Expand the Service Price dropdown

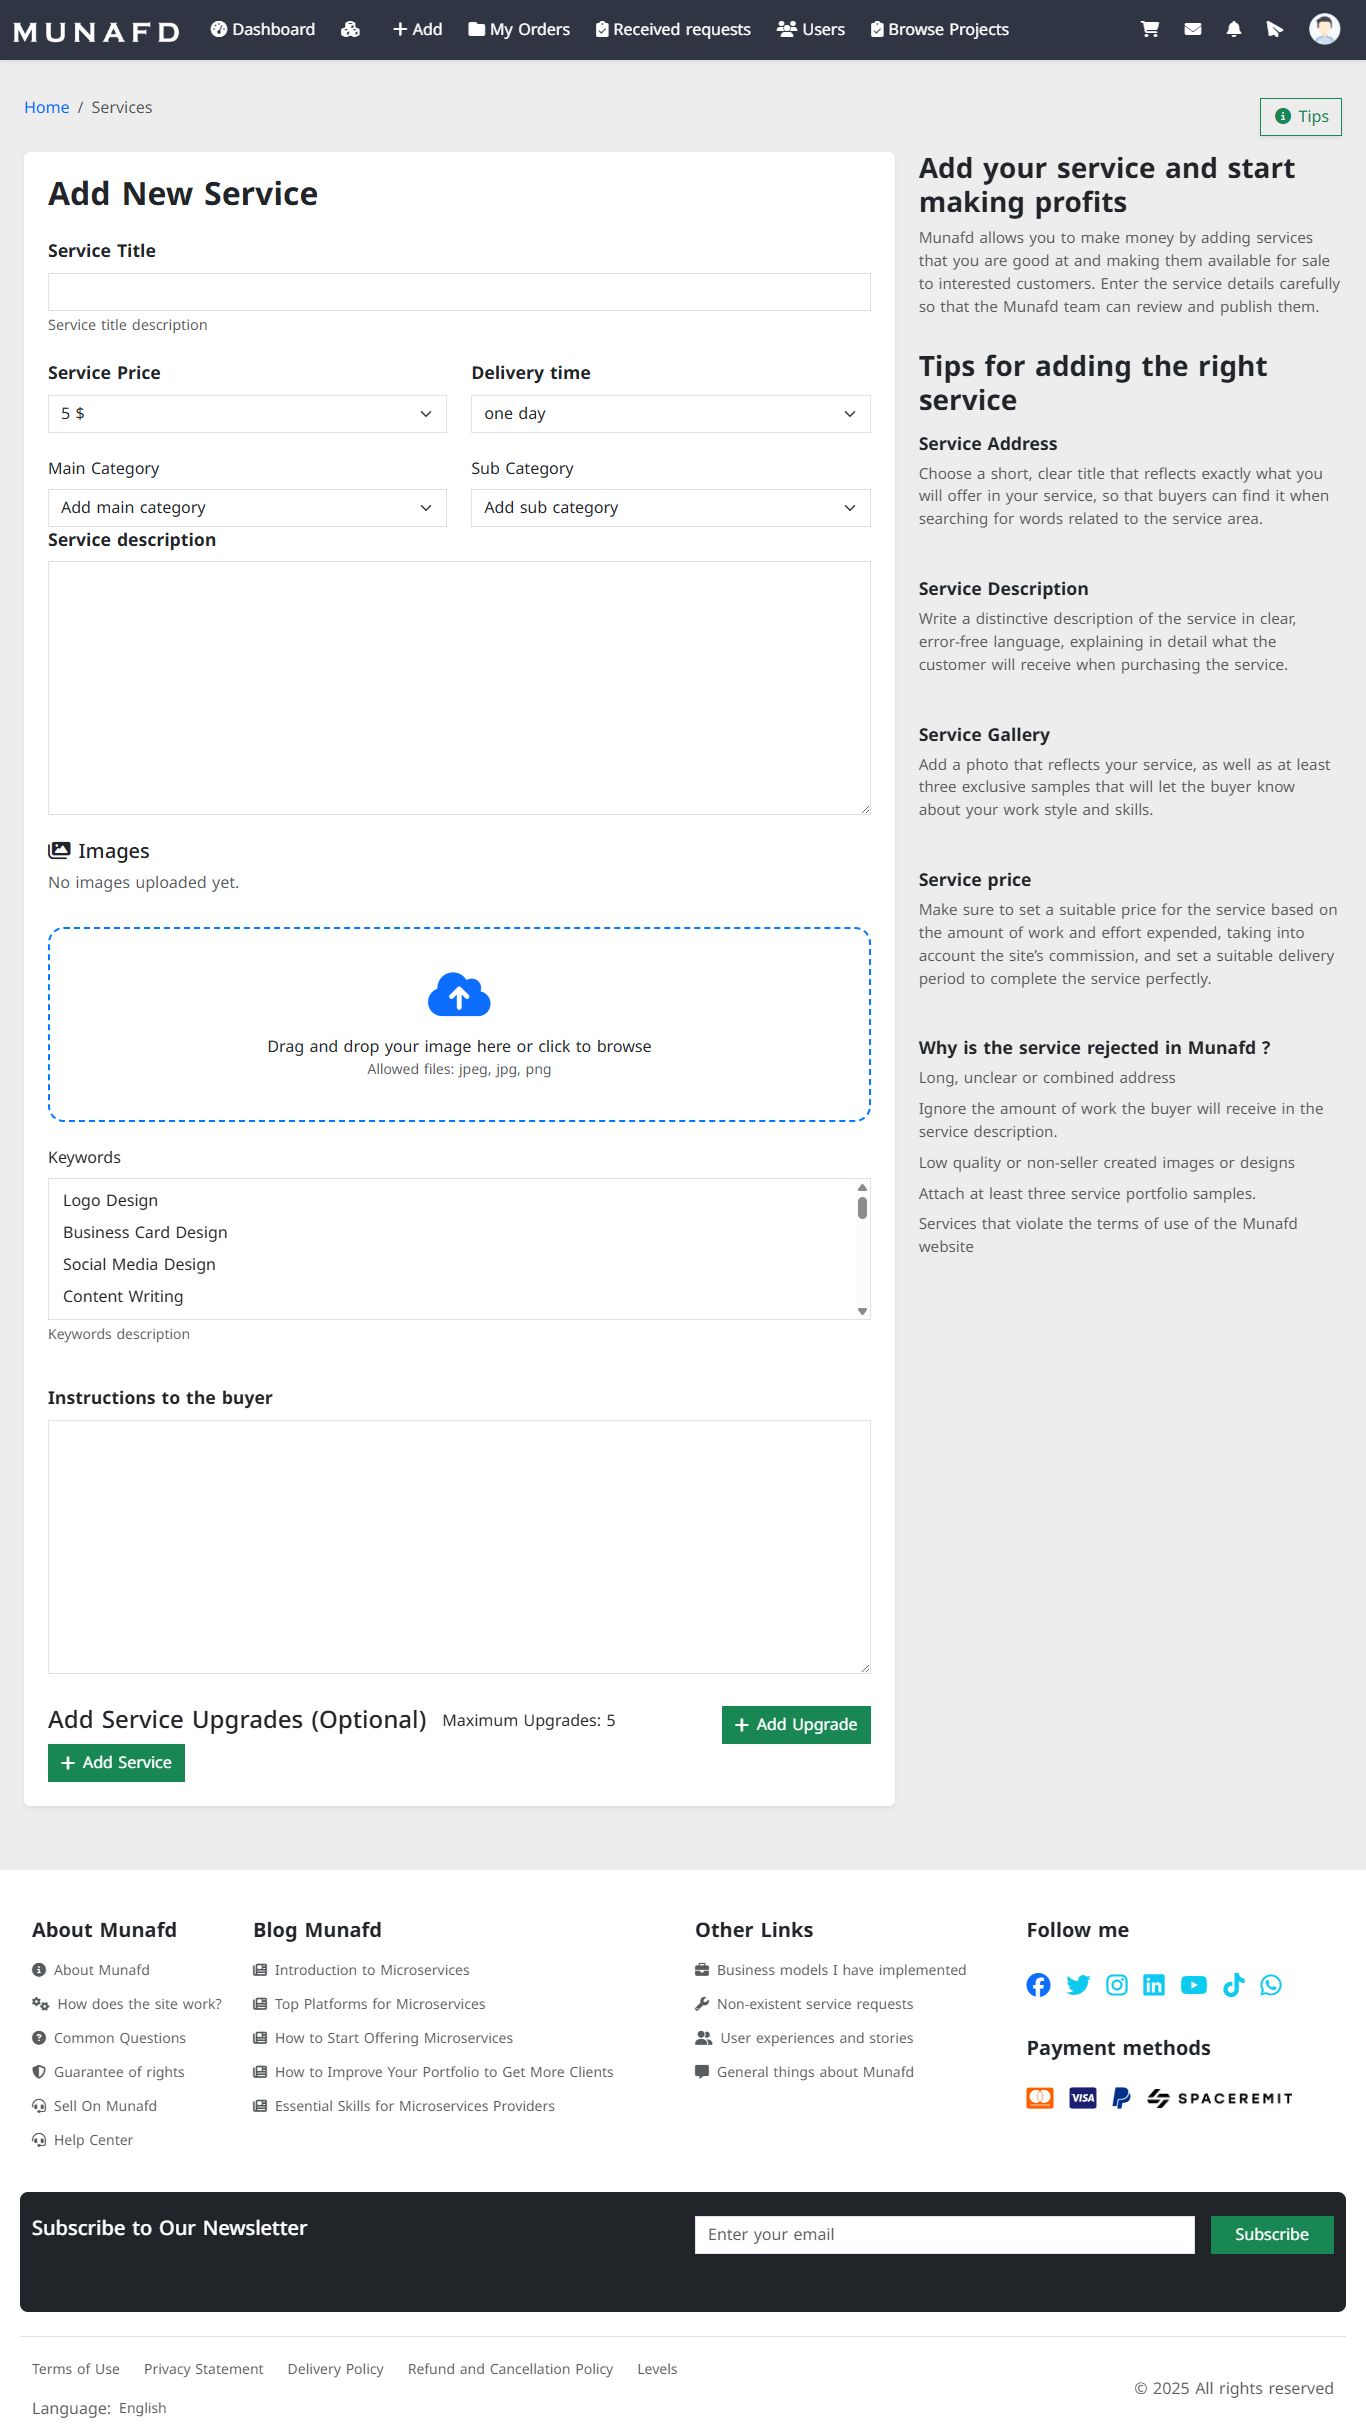click(x=247, y=414)
